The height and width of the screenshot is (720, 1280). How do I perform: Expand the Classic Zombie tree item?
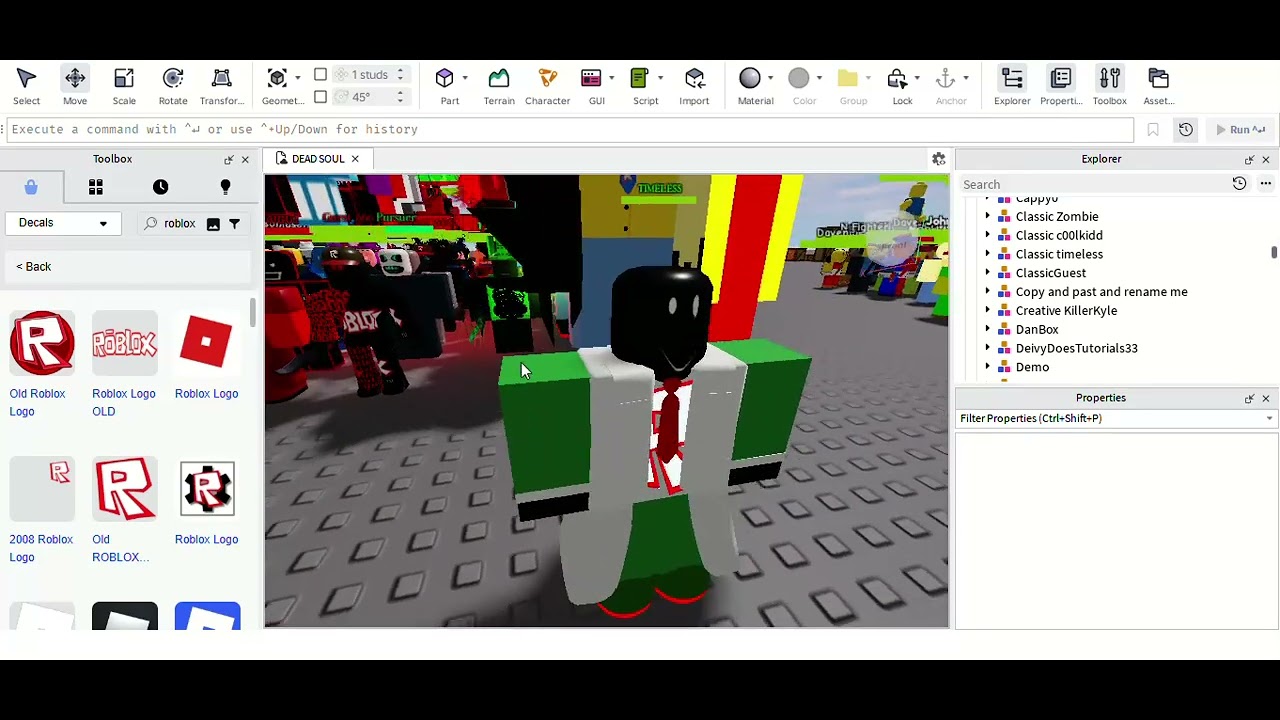click(x=988, y=216)
